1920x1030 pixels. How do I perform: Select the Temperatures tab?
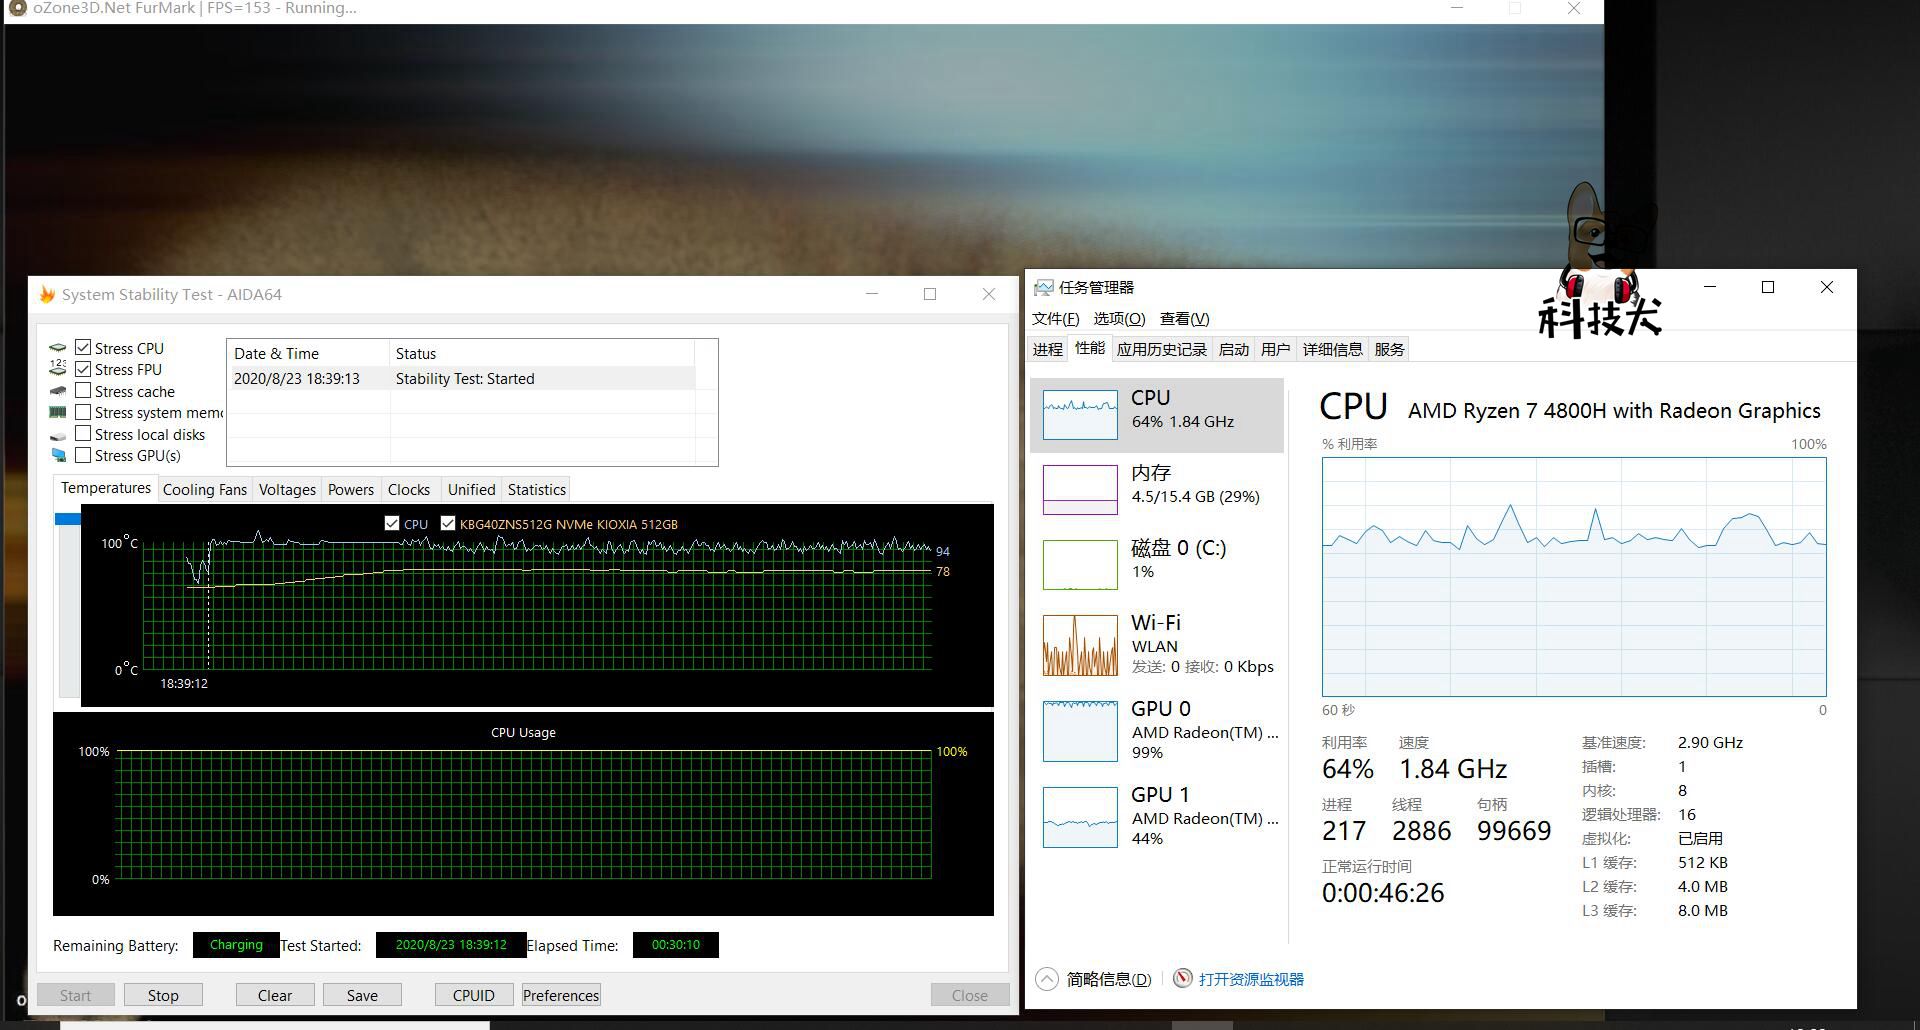106,488
